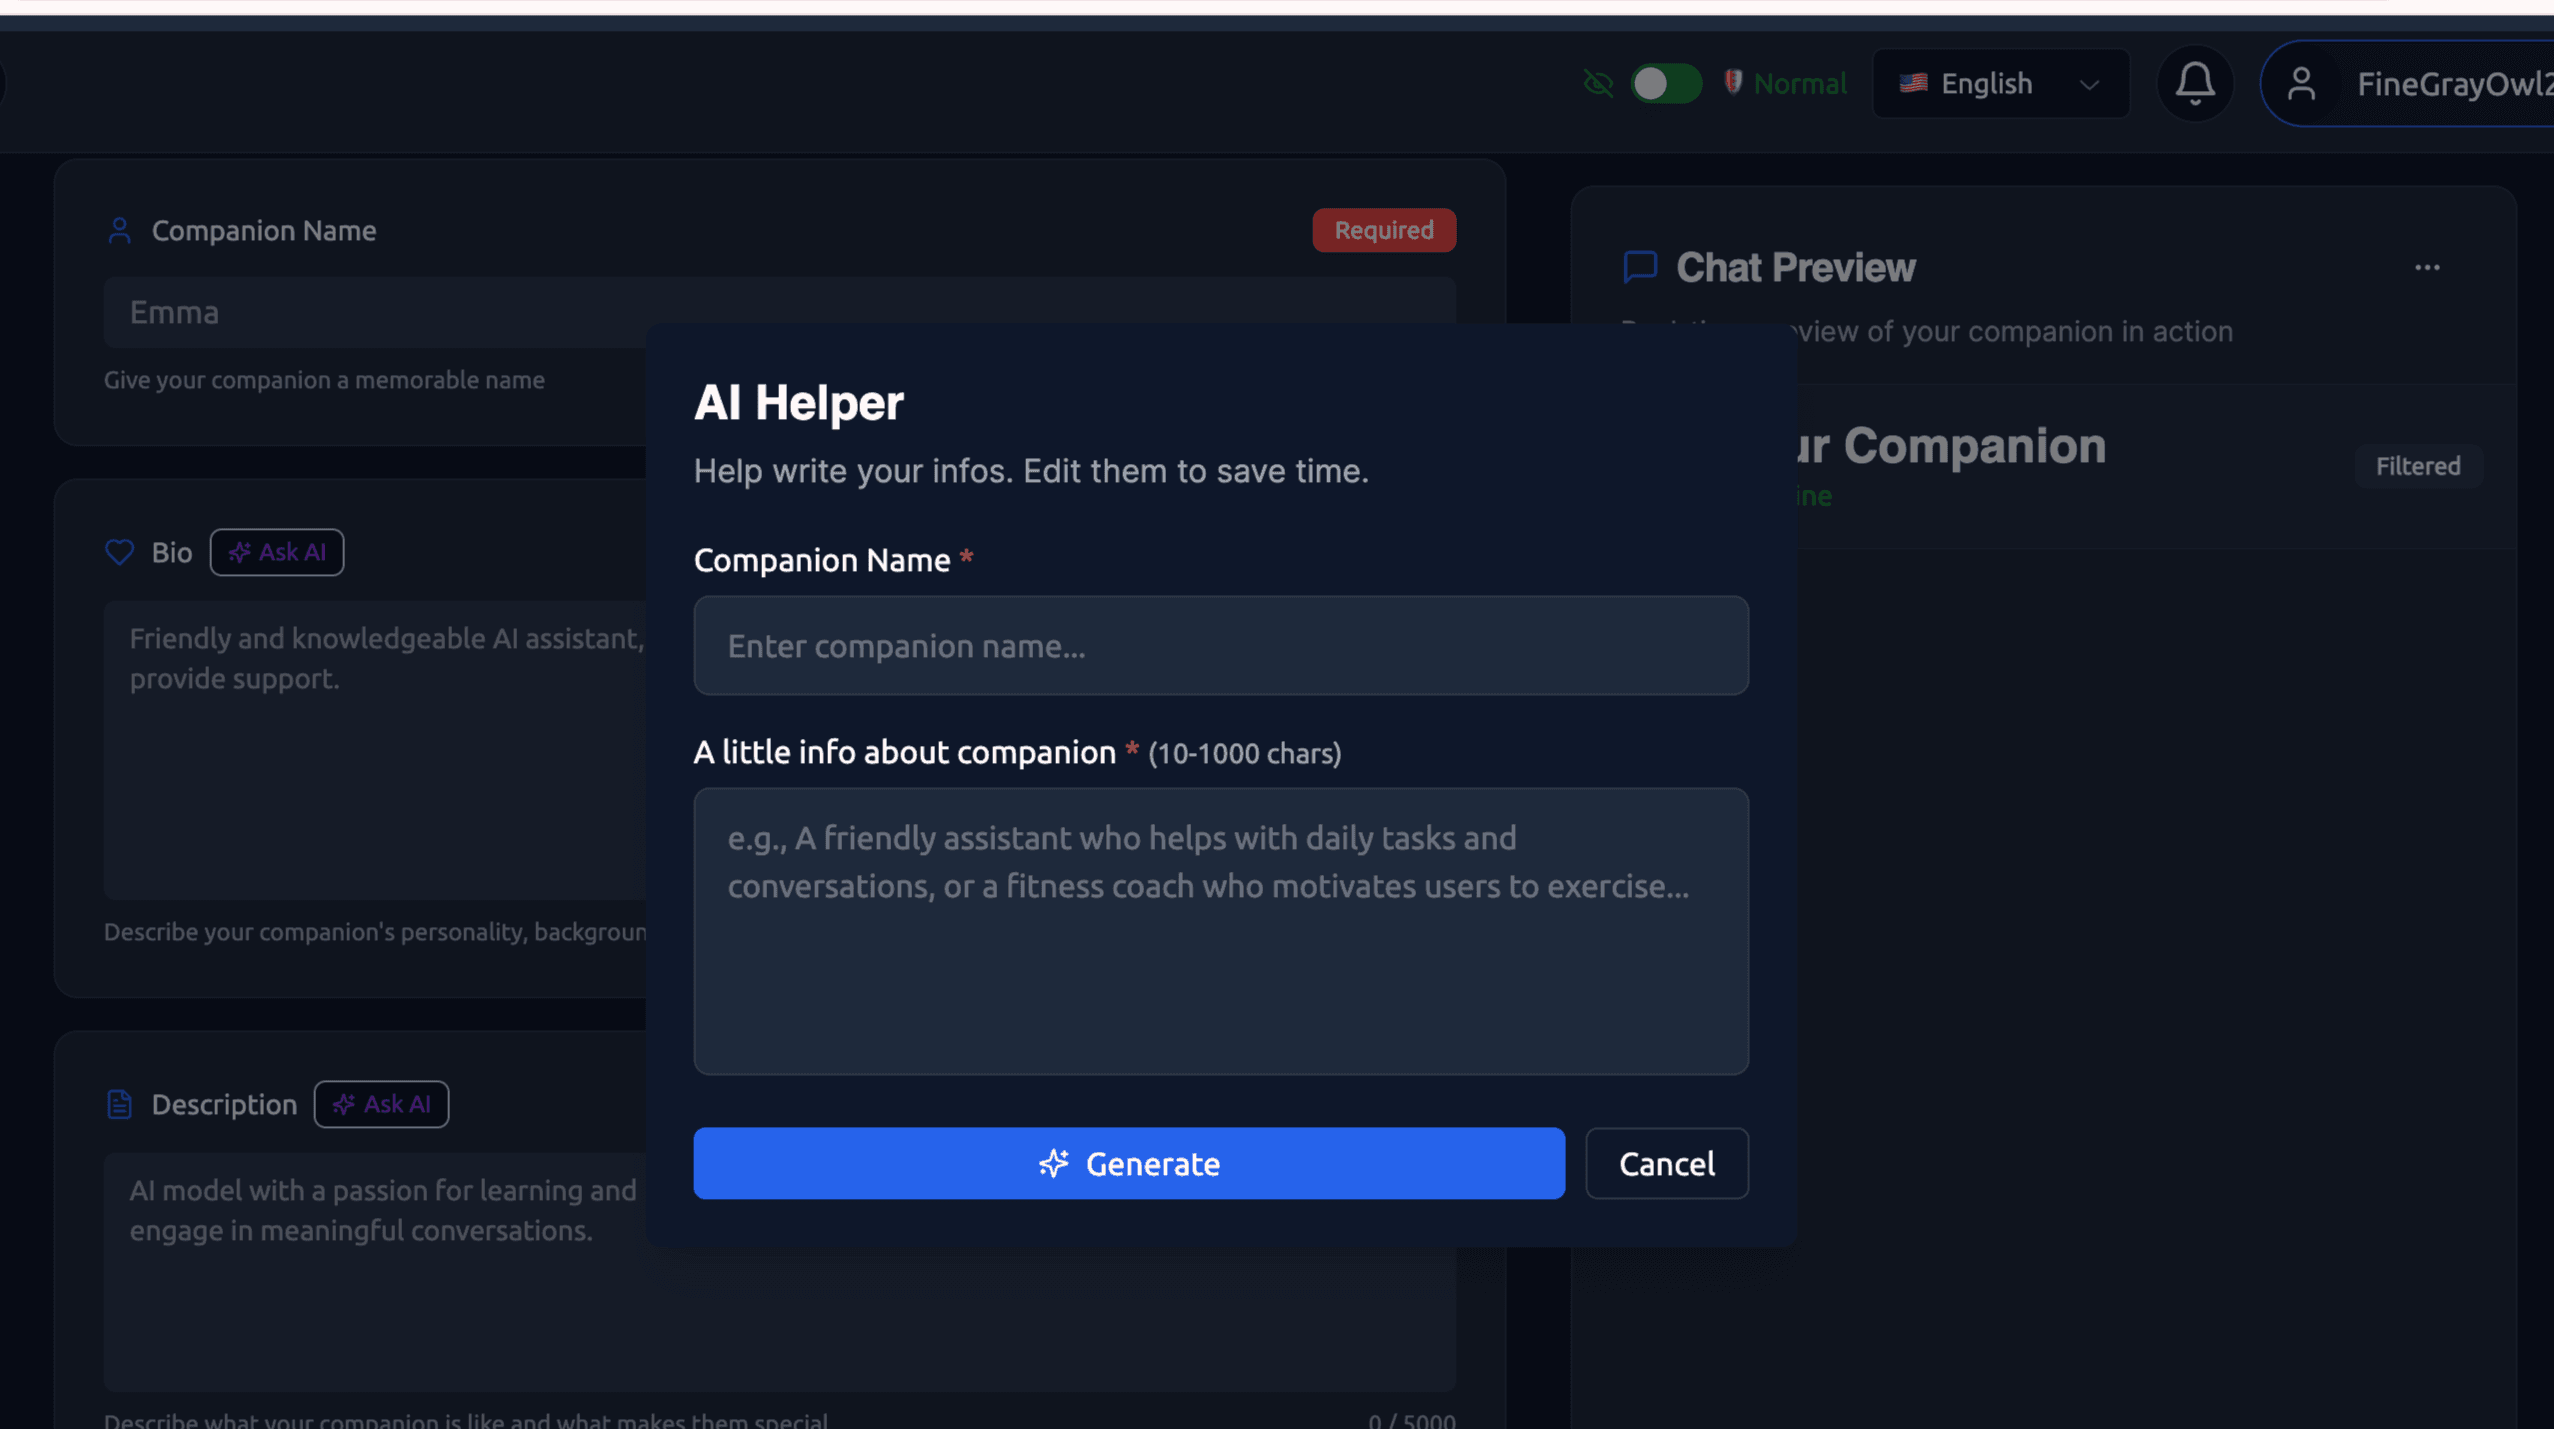Cancel the AI Helper dialog
Image resolution: width=2554 pixels, height=1429 pixels.
point(1666,1164)
